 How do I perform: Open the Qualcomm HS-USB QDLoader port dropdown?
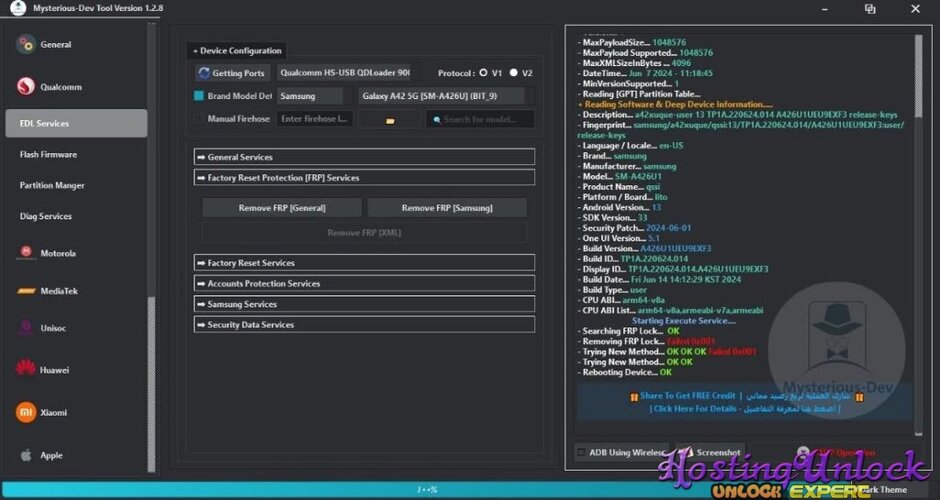[x=345, y=73]
